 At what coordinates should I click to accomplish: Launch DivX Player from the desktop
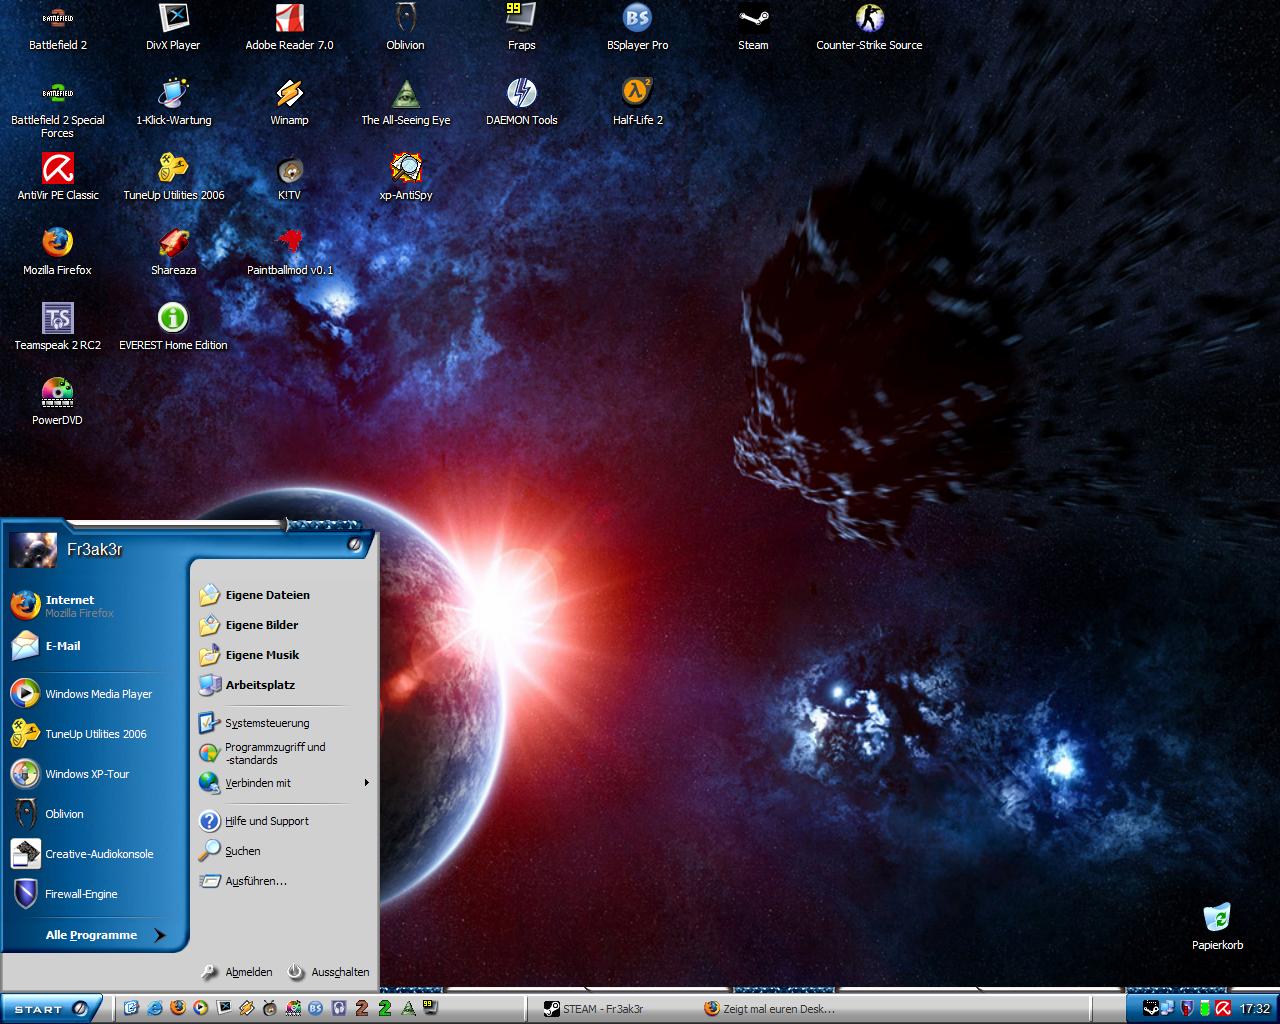point(173,27)
